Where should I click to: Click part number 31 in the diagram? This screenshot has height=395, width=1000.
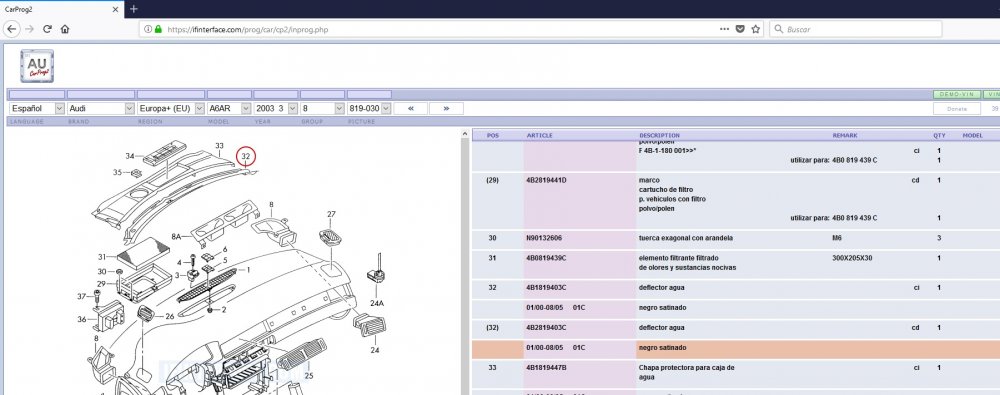click(x=102, y=257)
